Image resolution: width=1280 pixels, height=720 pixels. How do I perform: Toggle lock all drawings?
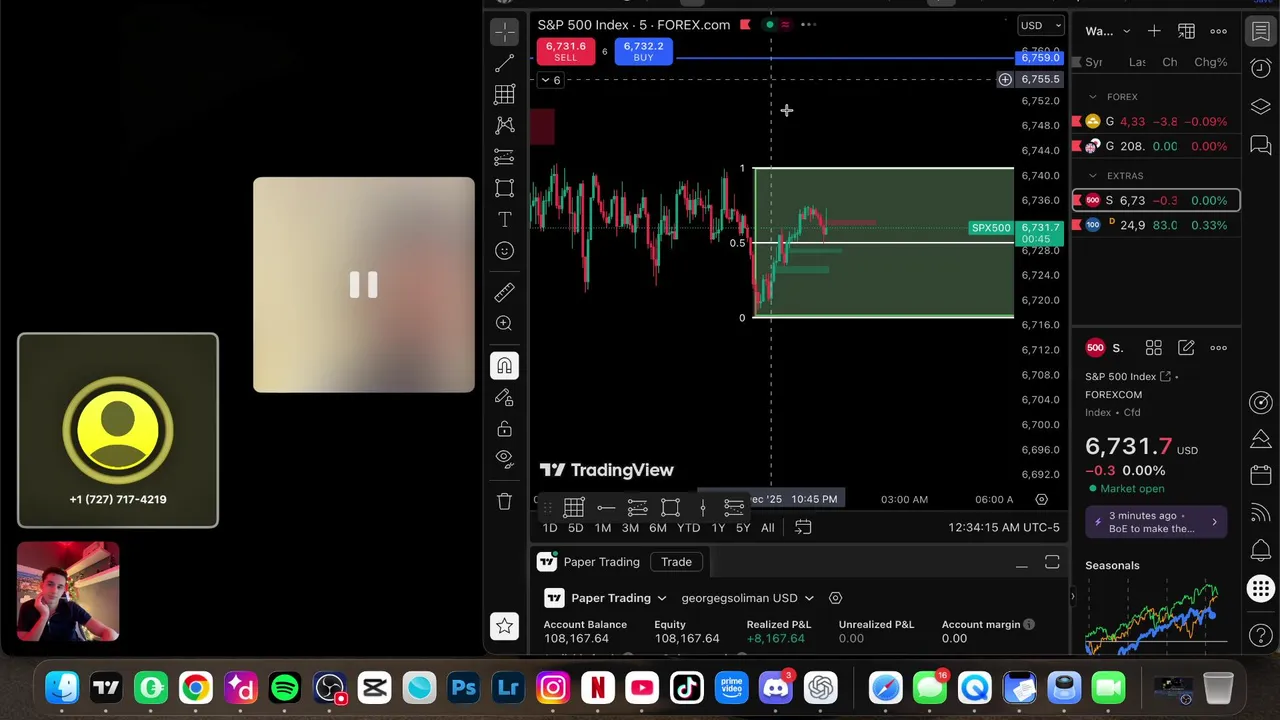pyautogui.click(x=504, y=428)
